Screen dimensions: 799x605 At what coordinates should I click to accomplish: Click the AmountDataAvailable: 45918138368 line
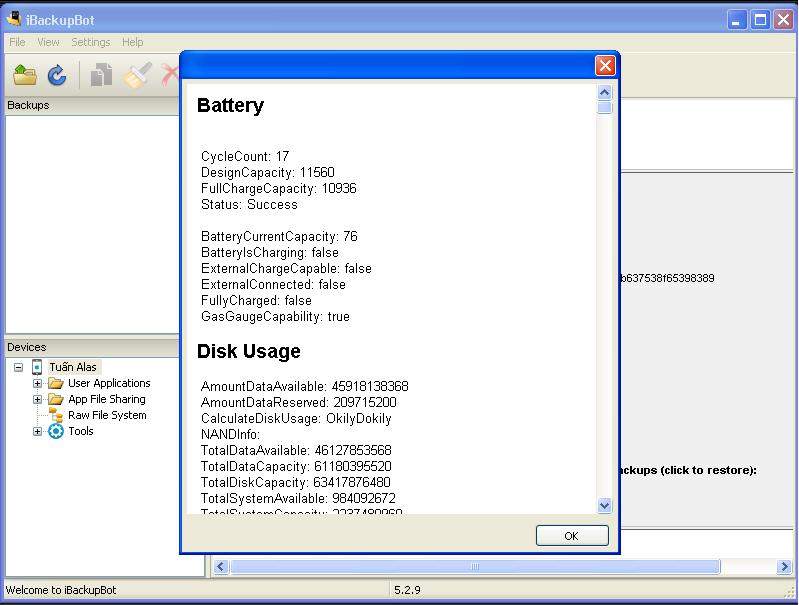(x=305, y=386)
